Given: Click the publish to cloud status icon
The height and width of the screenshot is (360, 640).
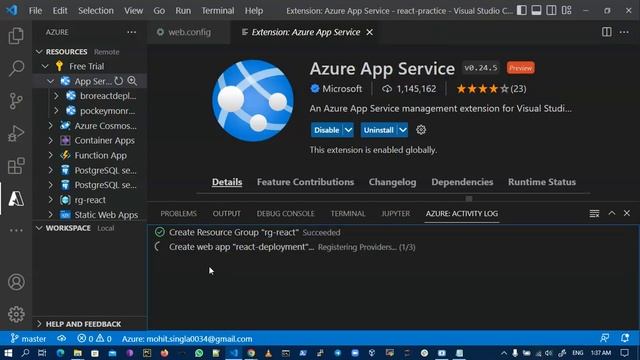Looking at the screenshot, I should tap(62, 339).
